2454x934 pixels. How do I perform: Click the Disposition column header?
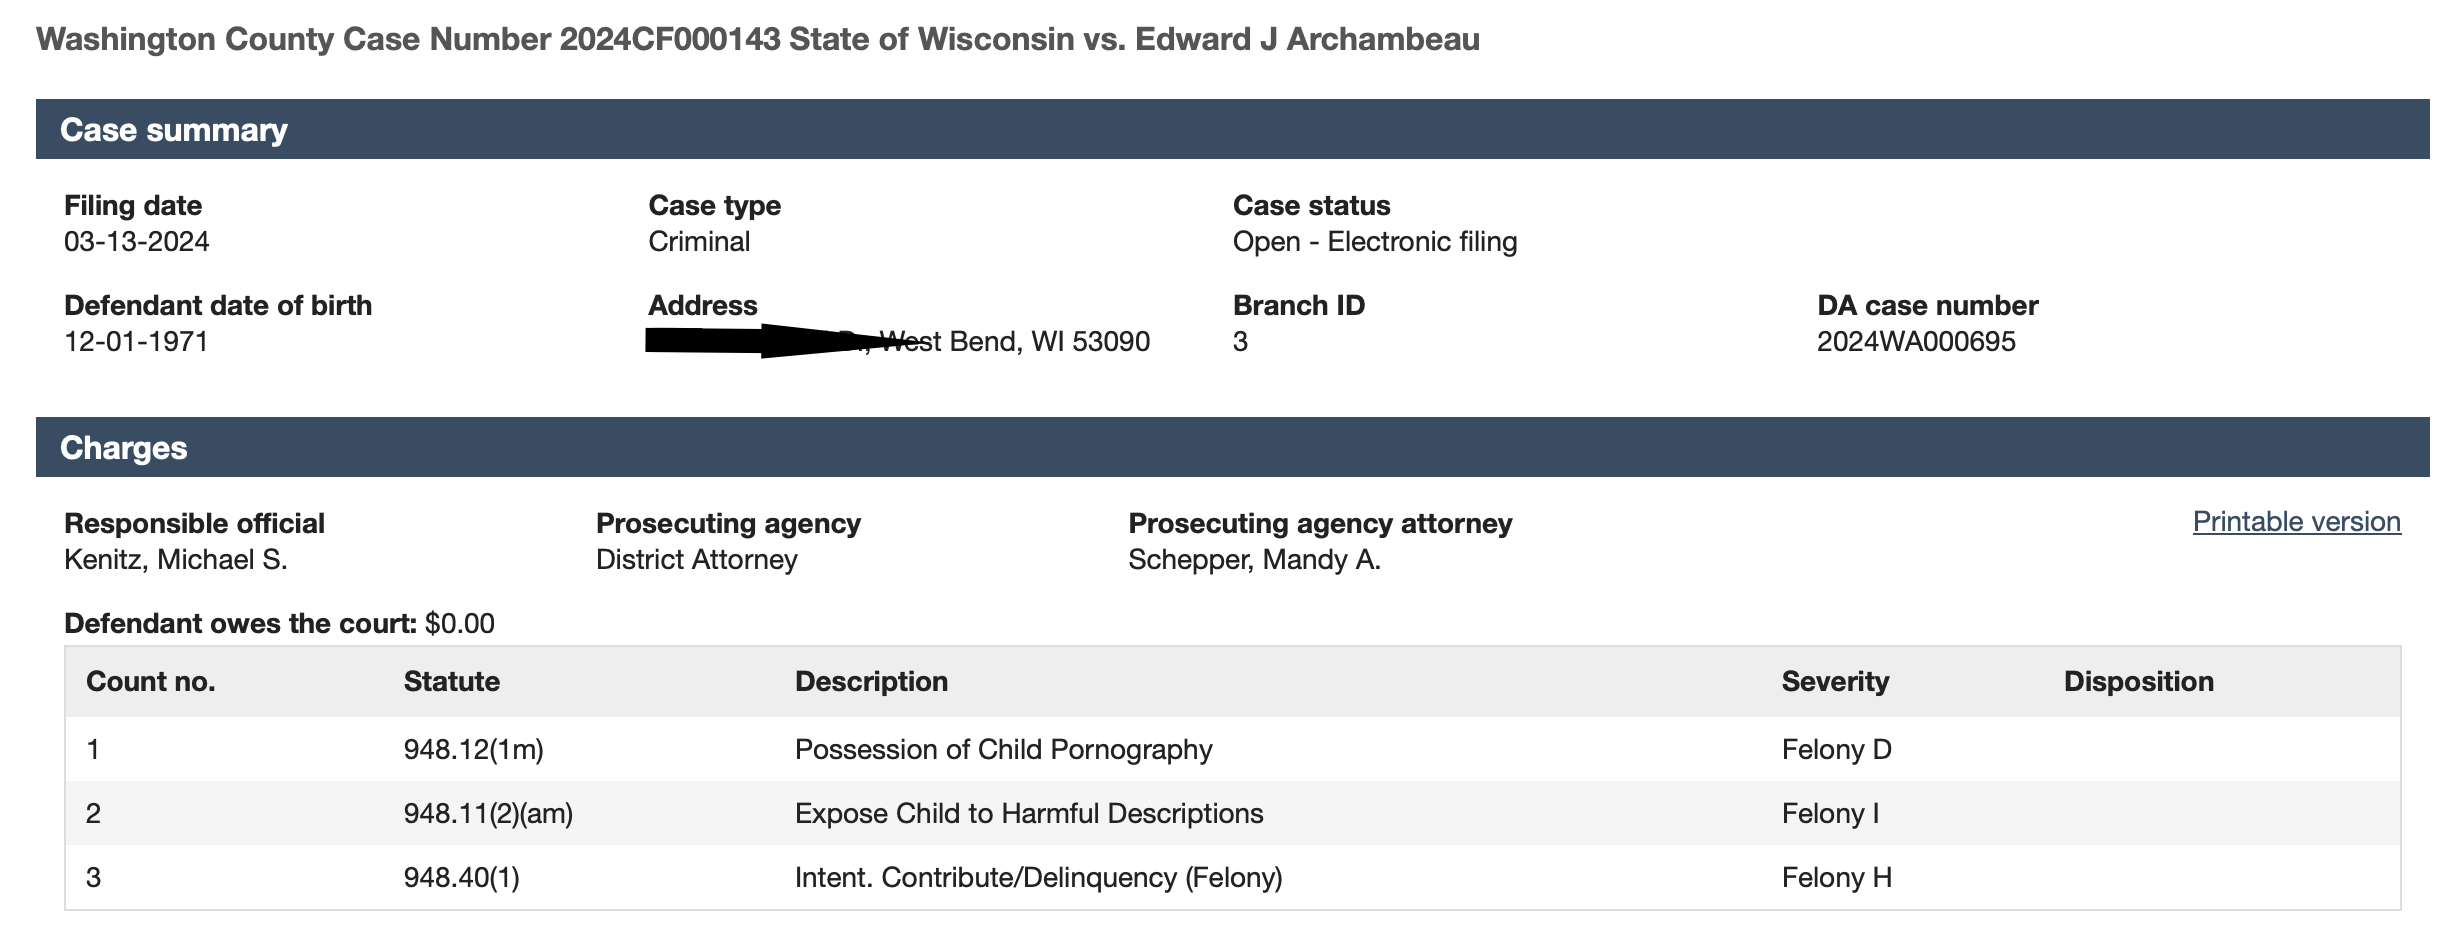(x=2138, y=682)
